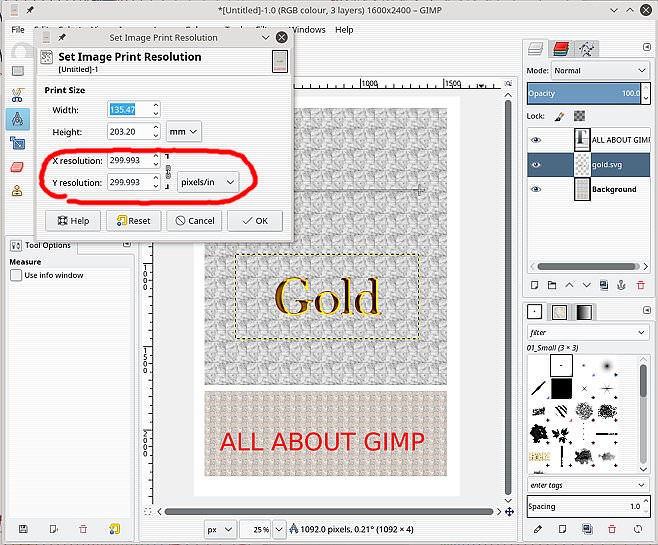The height and width of the screenshot is (545, 658).
Task: Click the Help button in dialog
Action: [x=73, y=221]
